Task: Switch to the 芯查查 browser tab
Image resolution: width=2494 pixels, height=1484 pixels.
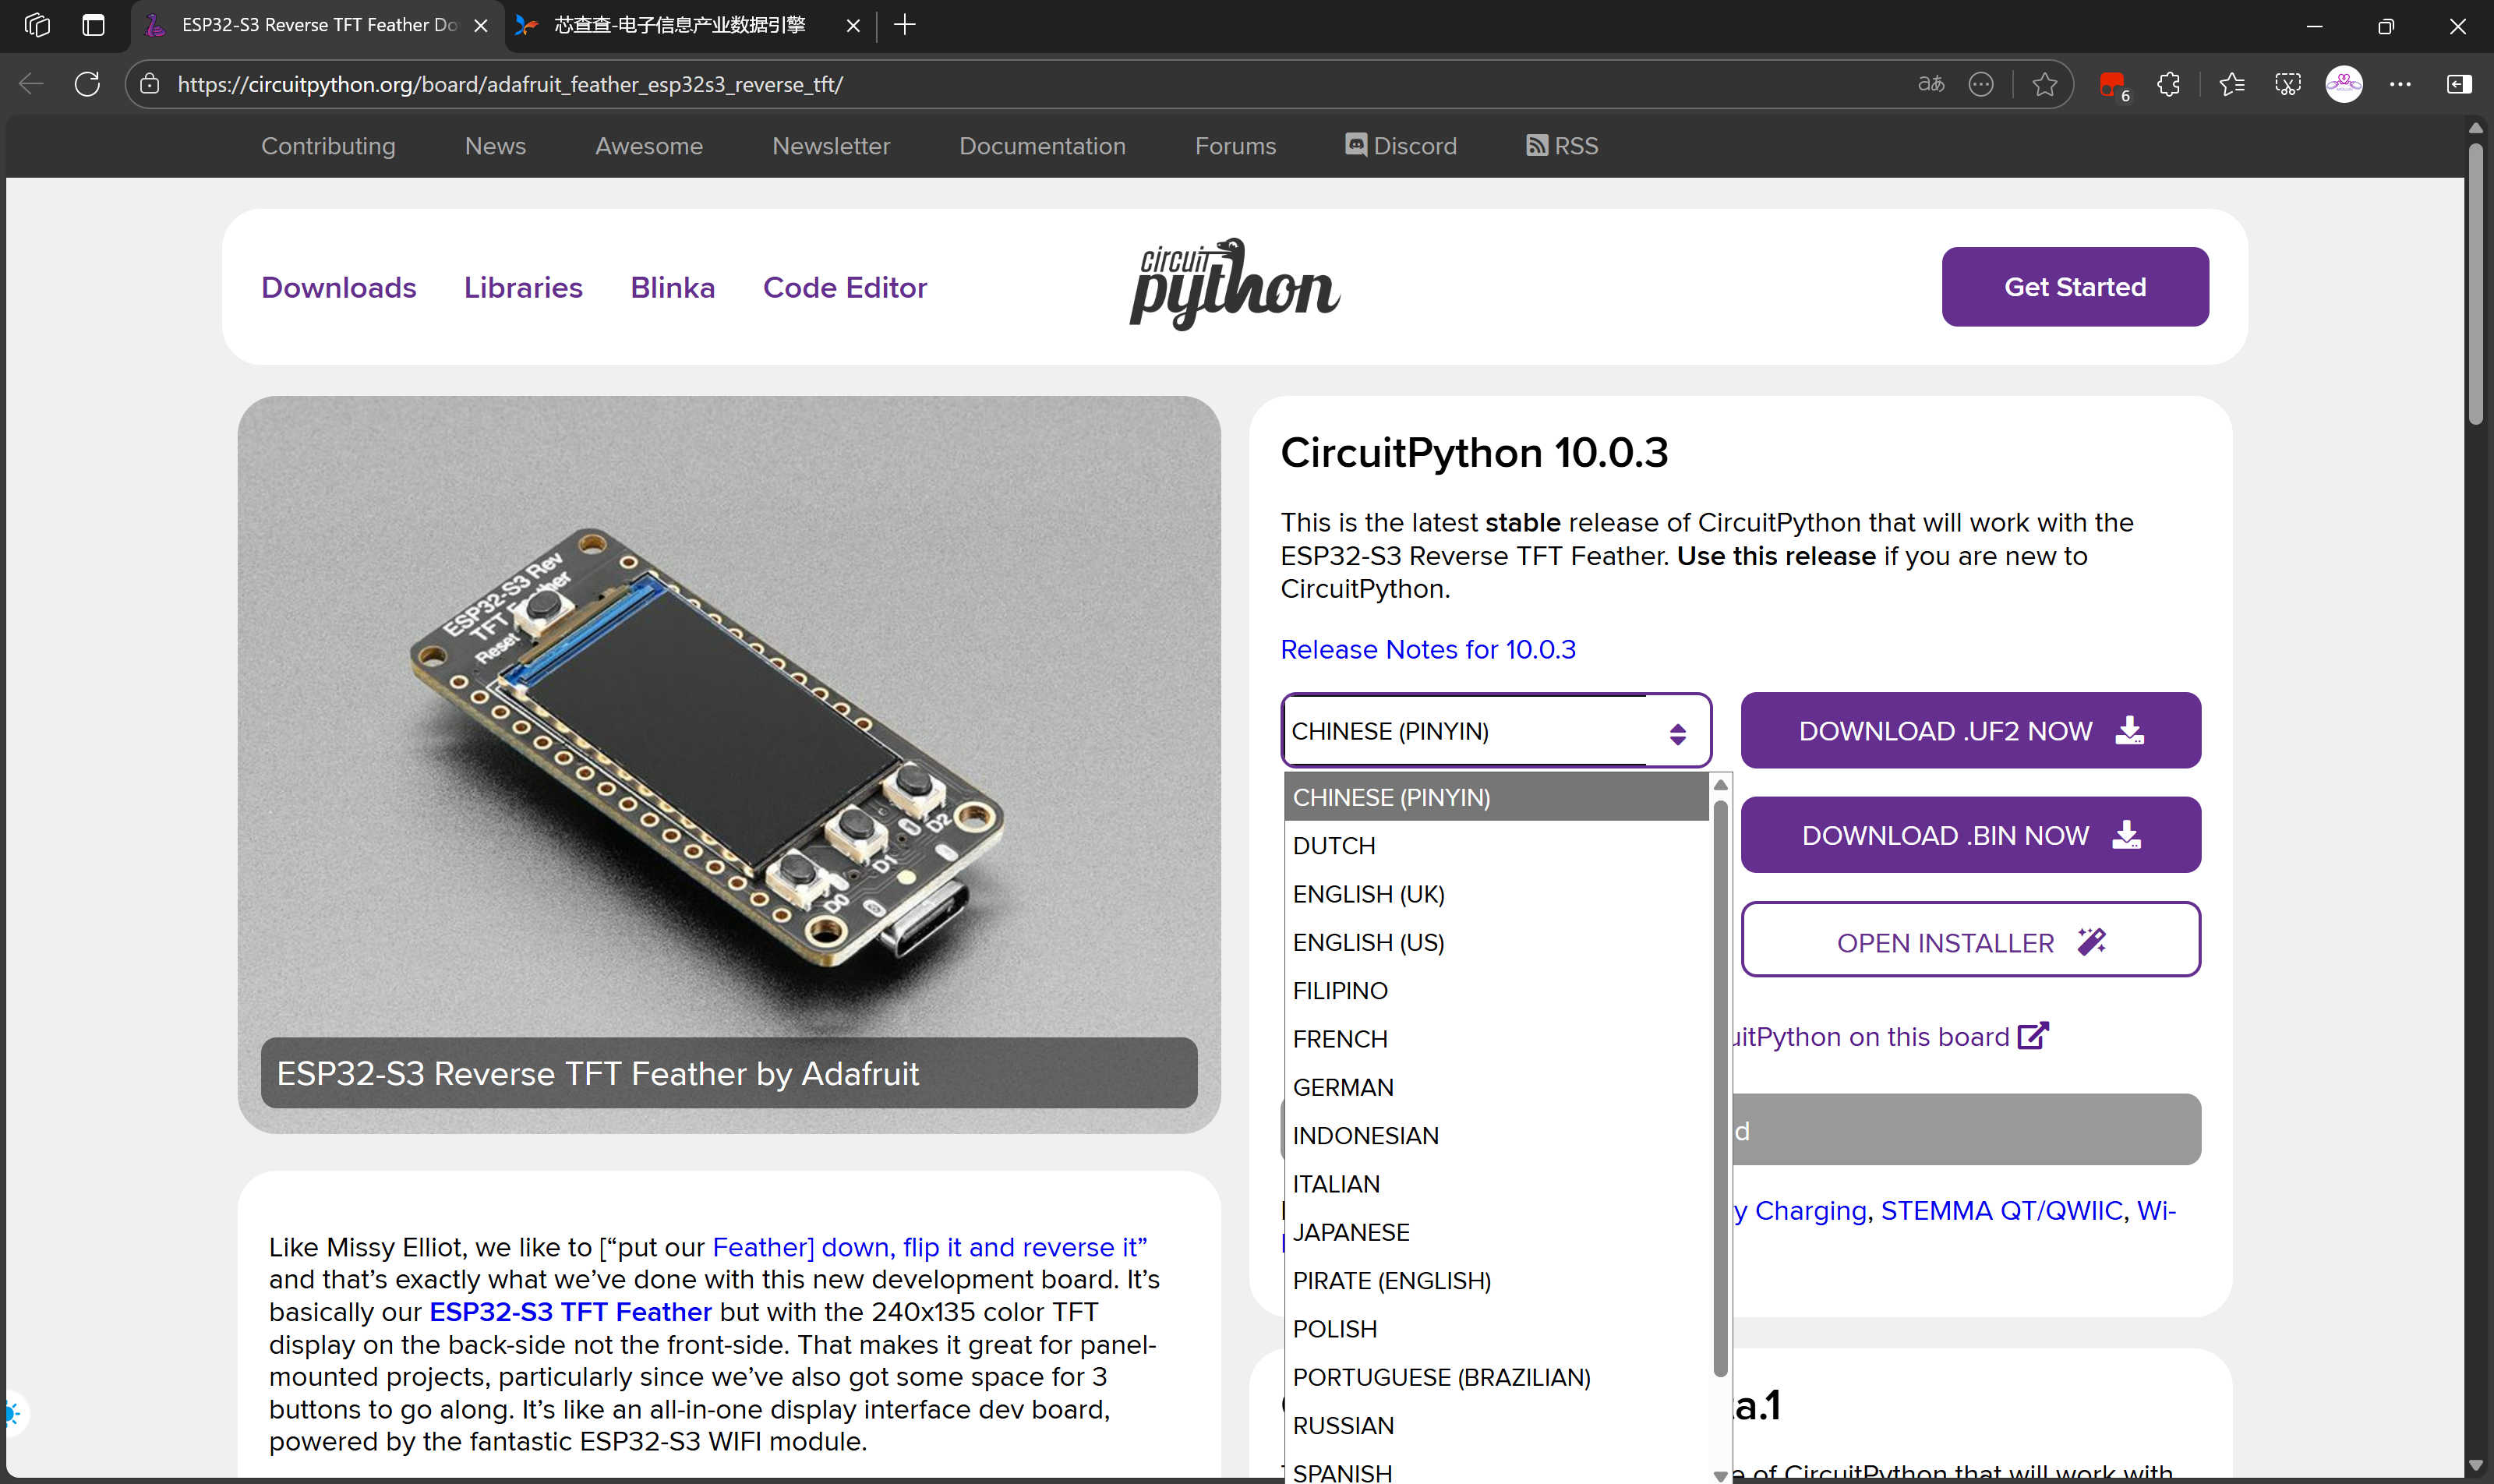Action: [x=680, y=25]
